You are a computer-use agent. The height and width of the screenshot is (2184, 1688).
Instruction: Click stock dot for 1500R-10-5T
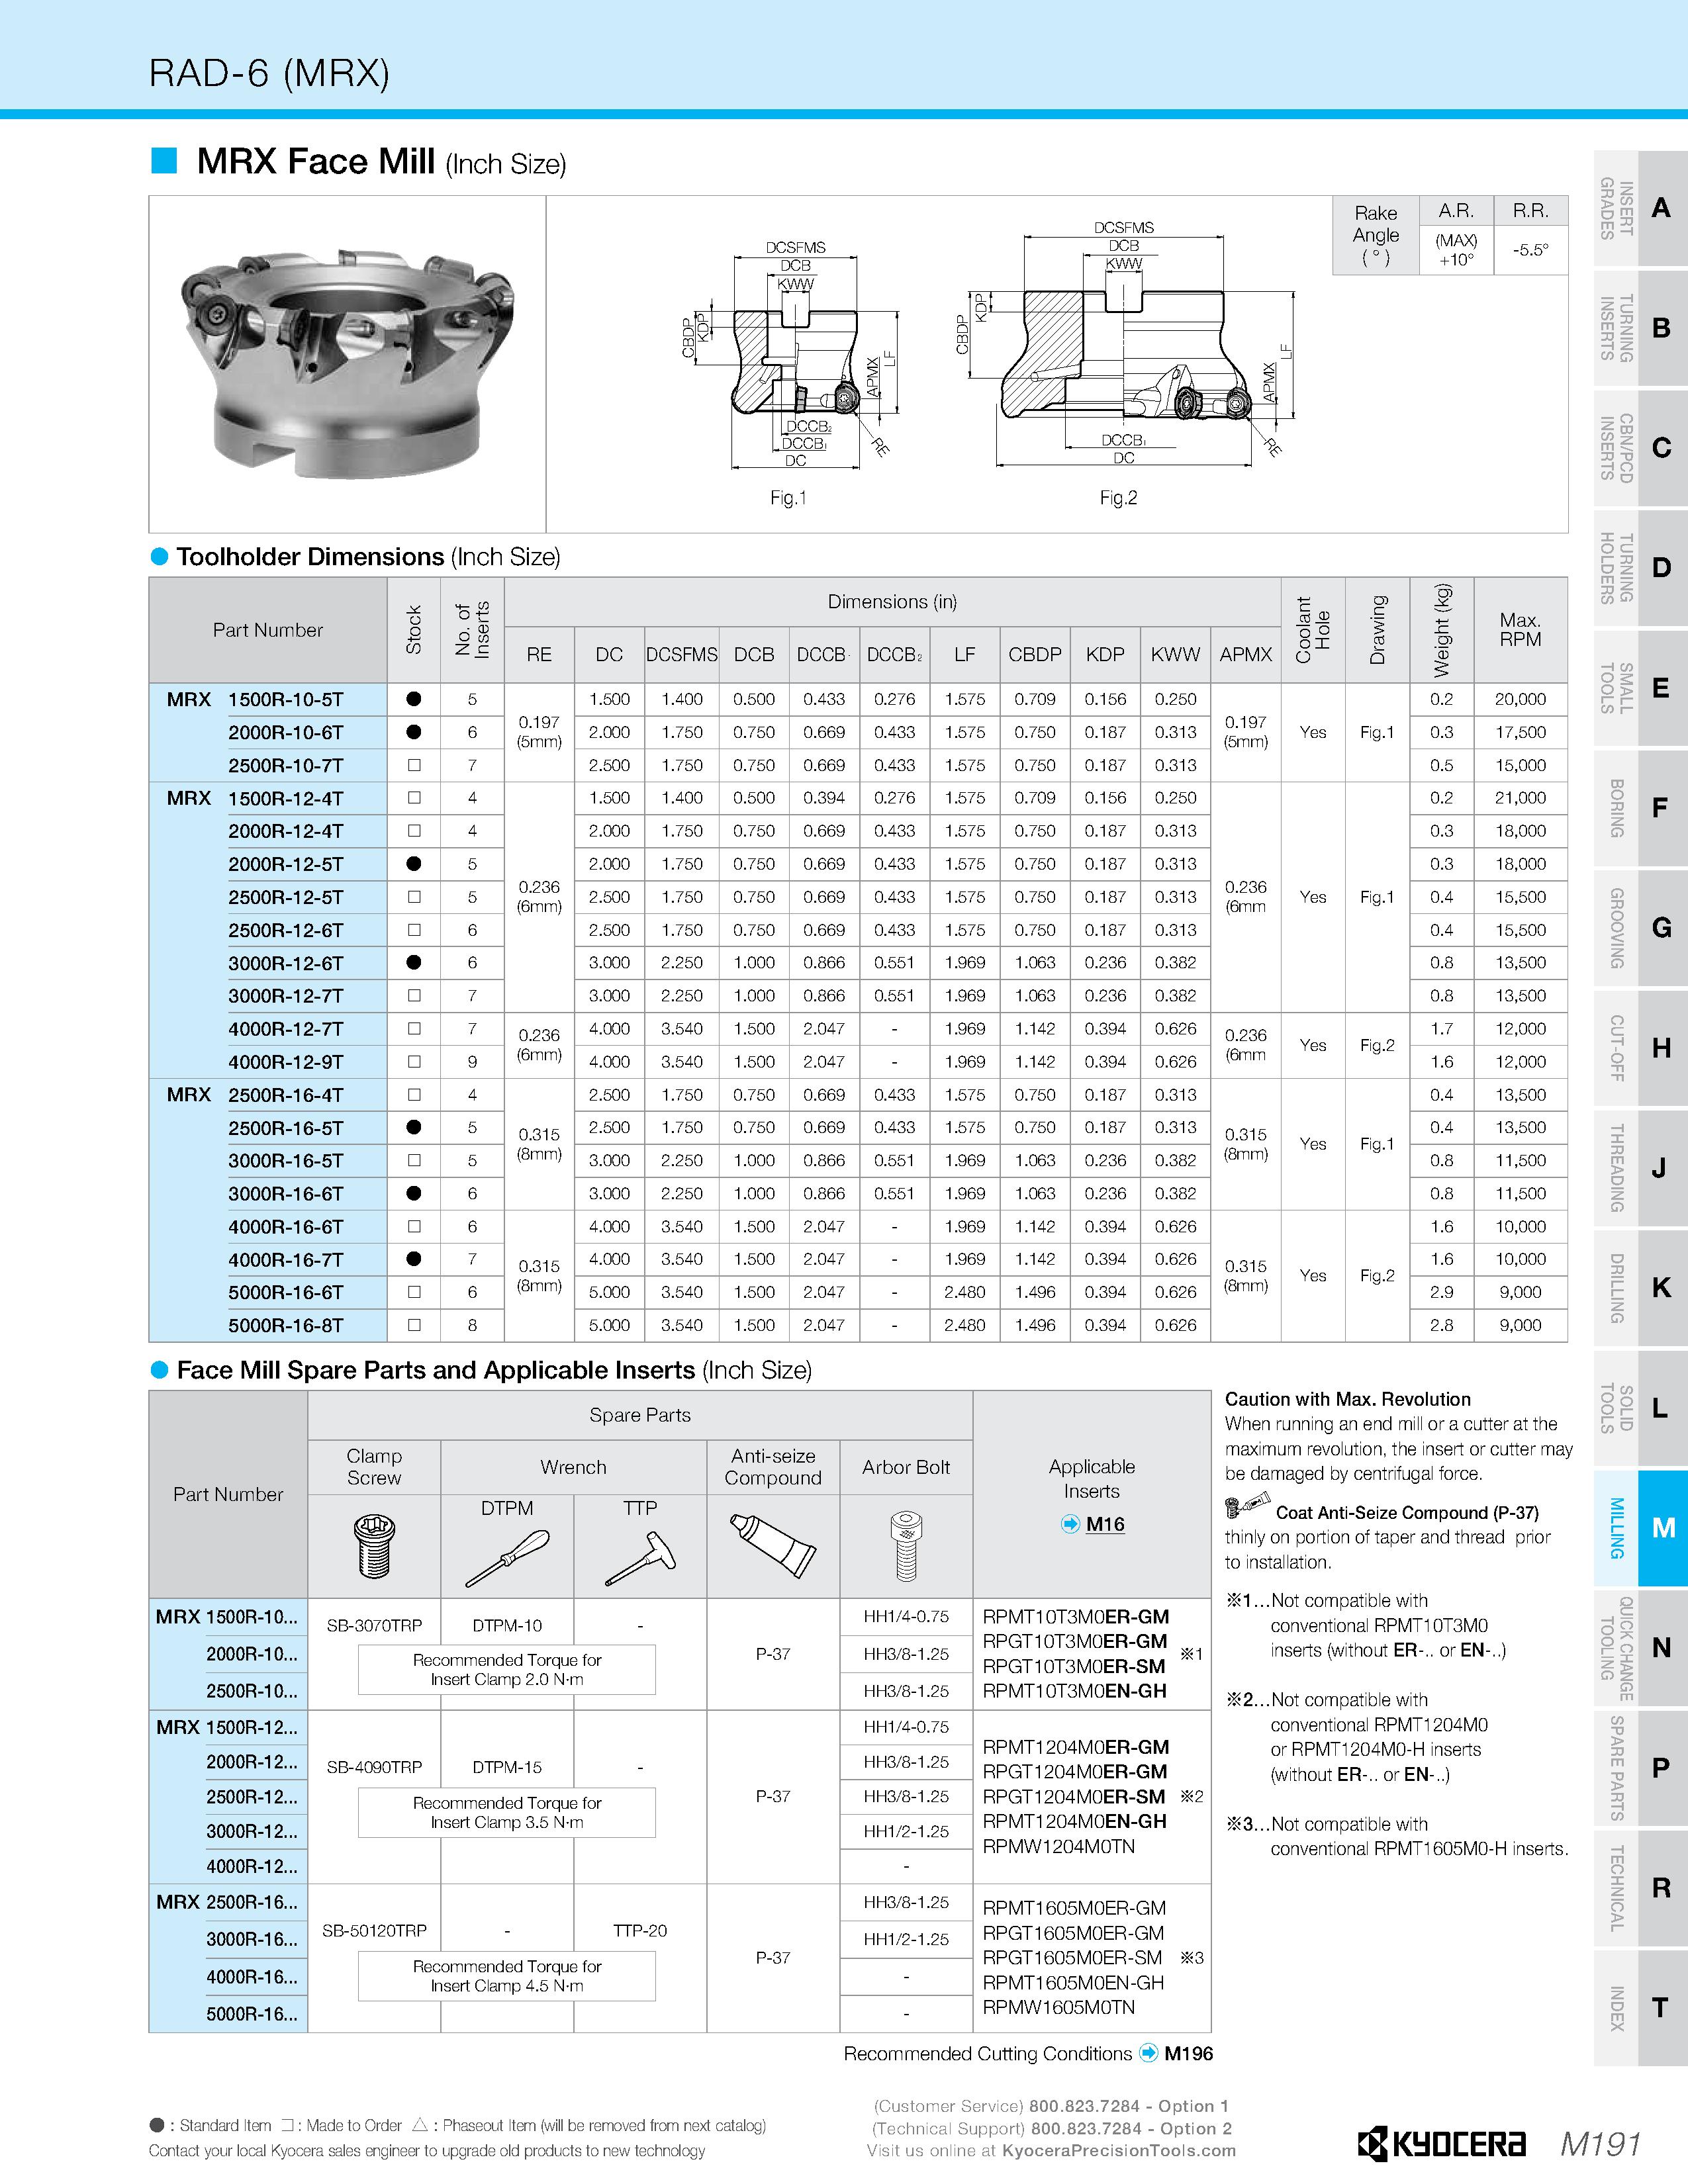pos(414,699)
